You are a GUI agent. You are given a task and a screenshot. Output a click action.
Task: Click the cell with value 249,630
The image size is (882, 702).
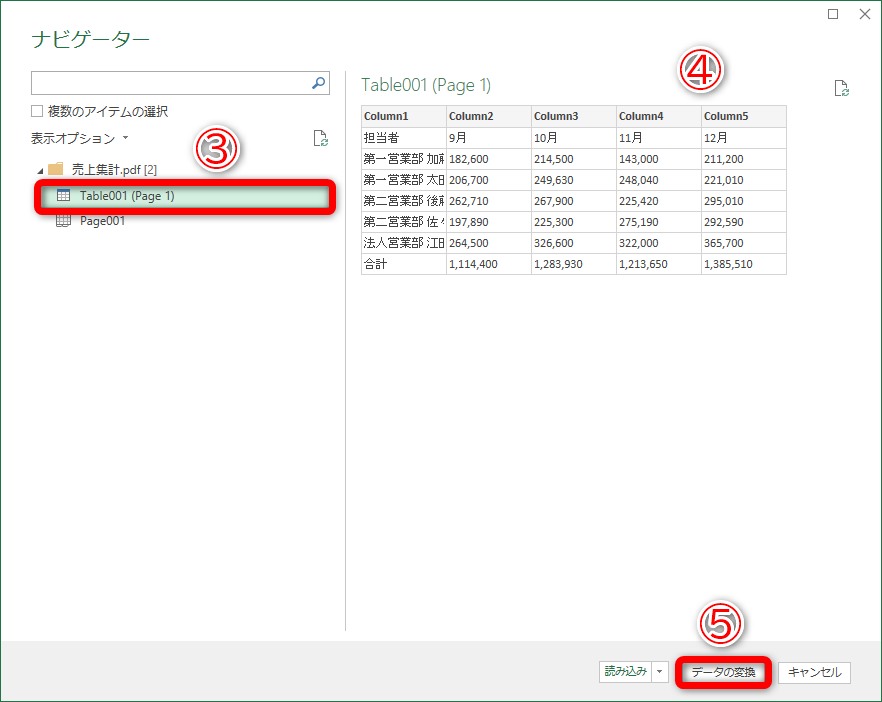tap(574, 180)
